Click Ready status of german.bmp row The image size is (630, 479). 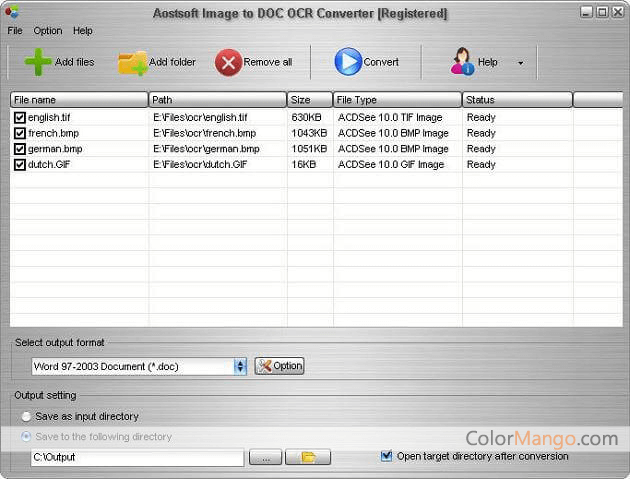coord(481,149)
